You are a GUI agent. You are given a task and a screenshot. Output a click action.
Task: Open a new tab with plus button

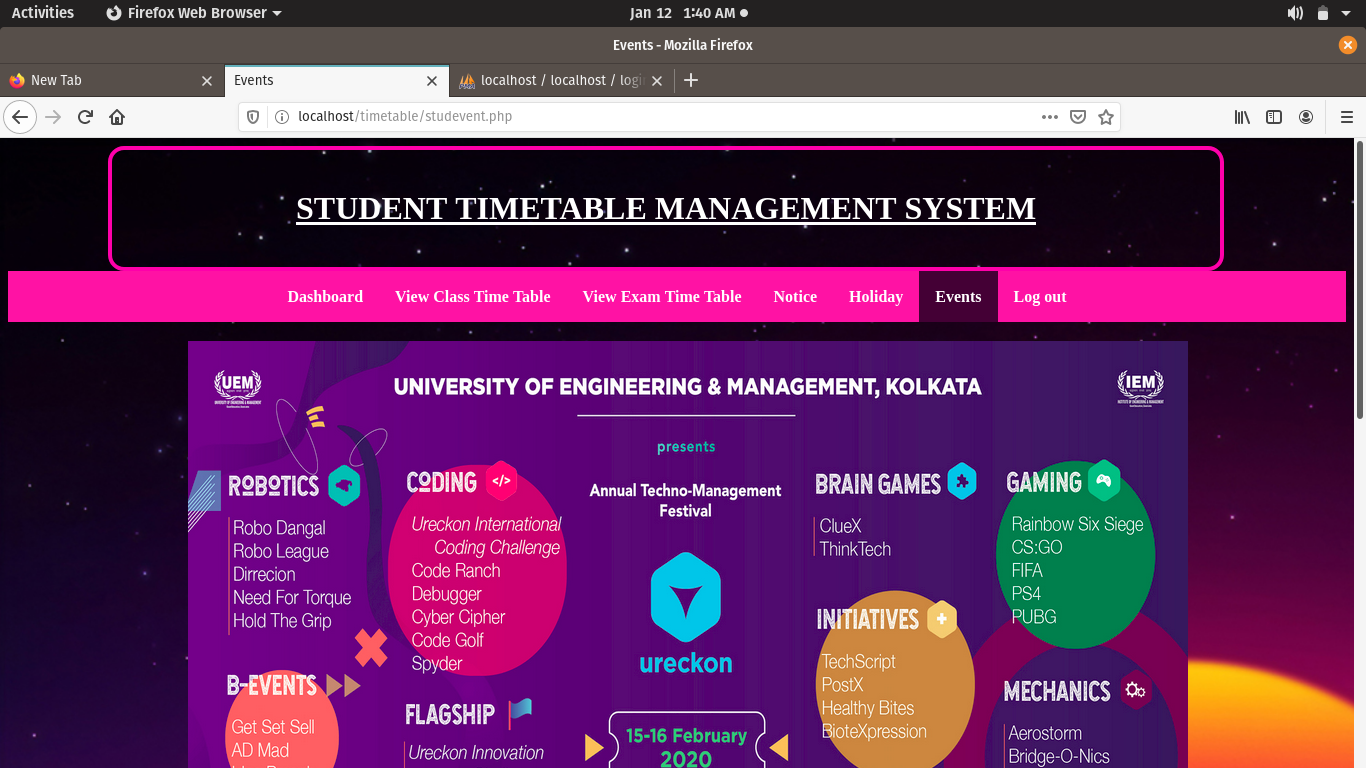(691, 80)
